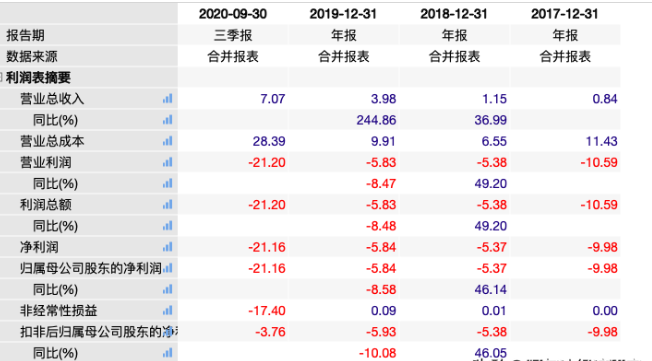Click chart icon in the last 同比(%) row
This screenshot has width=652, height=361.
coord(168,353)
